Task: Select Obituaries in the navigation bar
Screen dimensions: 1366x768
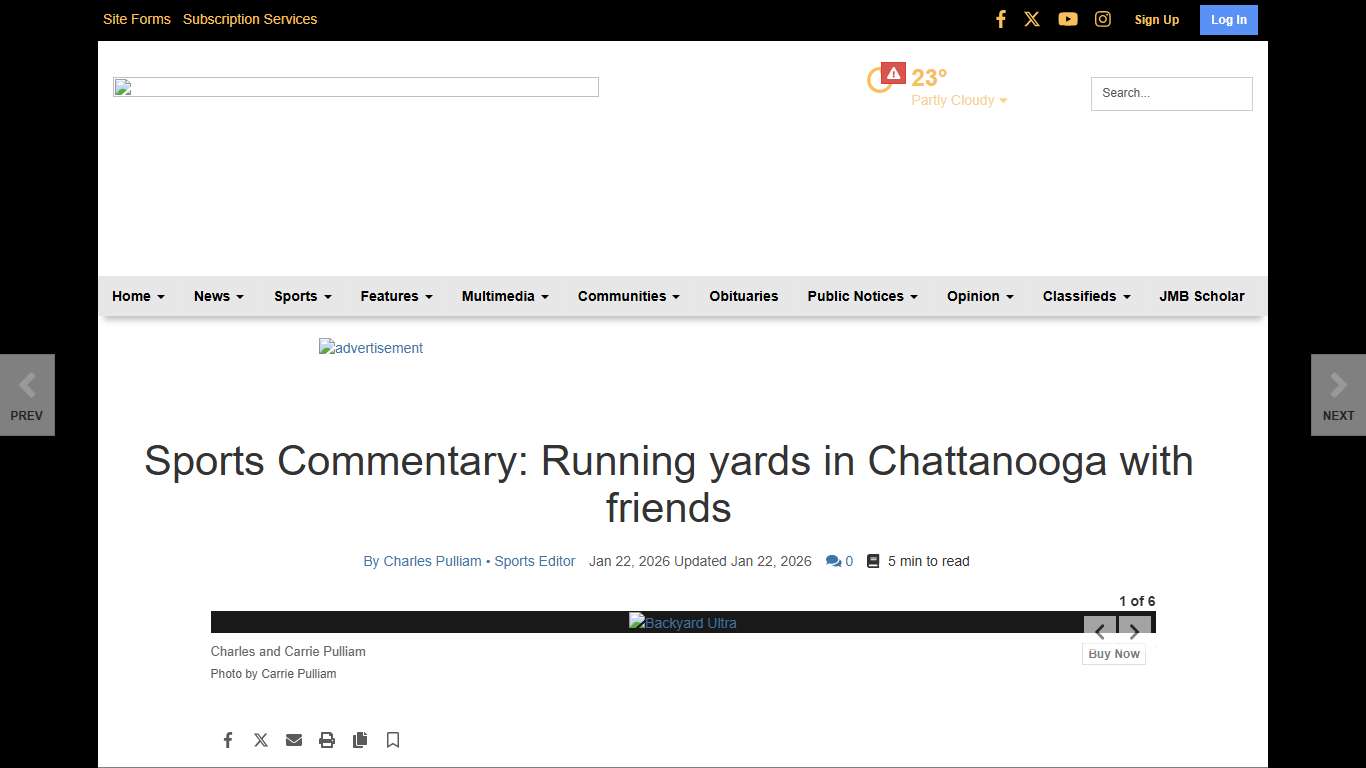Action: point(743,296)
